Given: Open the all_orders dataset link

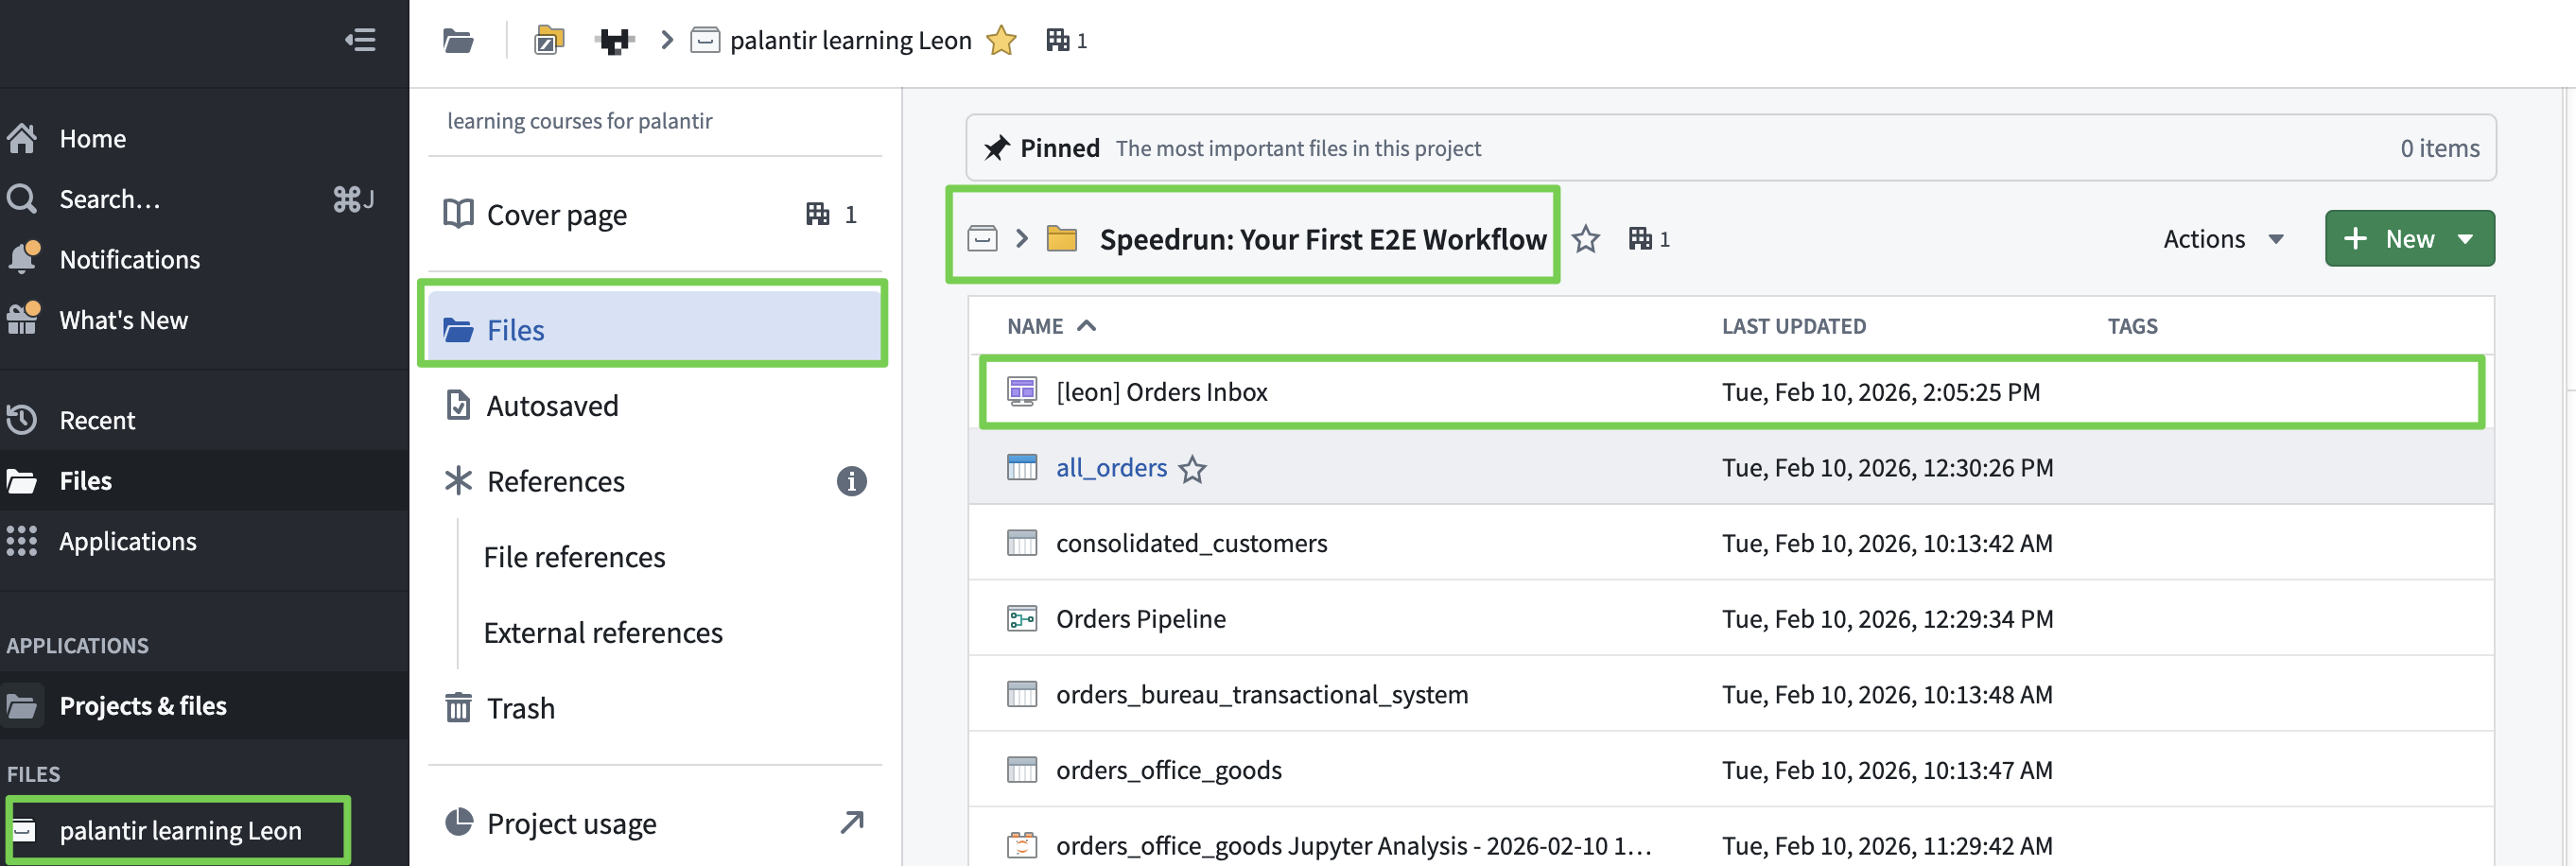Looking at the screenshot, I should [1111, 468].
